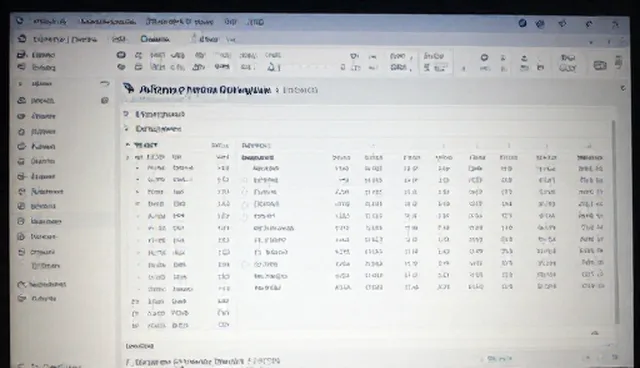Expand the first collapsible section under the page heading

pos(126,114)
